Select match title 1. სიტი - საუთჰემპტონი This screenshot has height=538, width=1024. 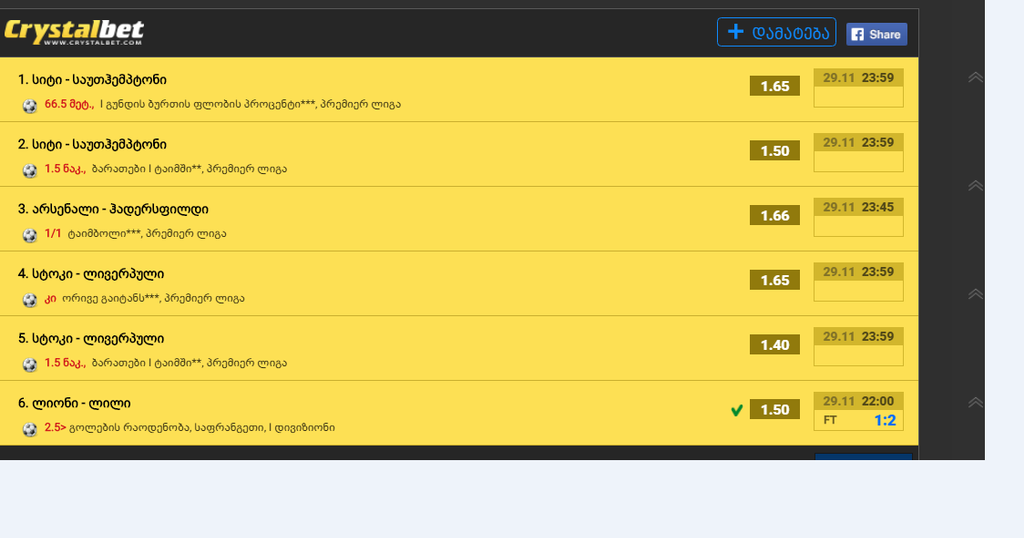[x=92, y=80]
